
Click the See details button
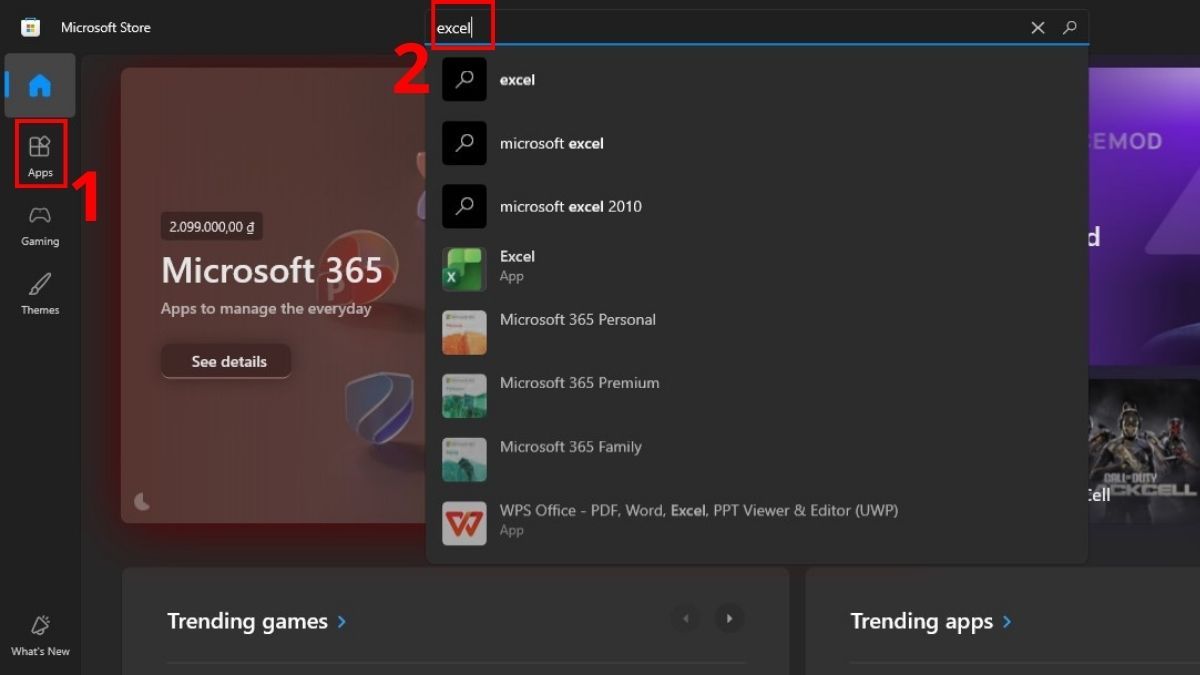coord(225,361)
